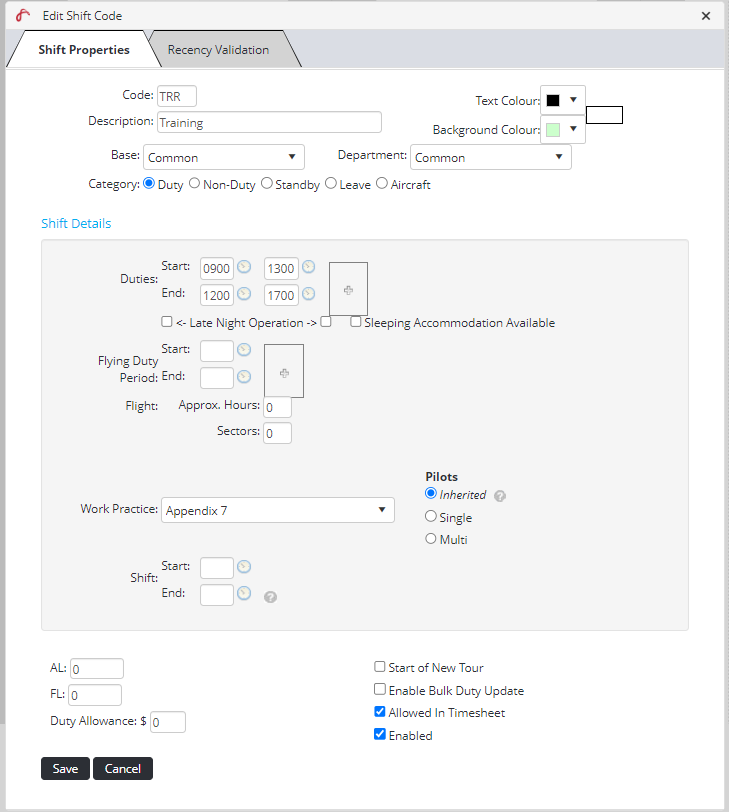Expand Work Practice Appendix 7 dropdown

(x=278, y=510)
